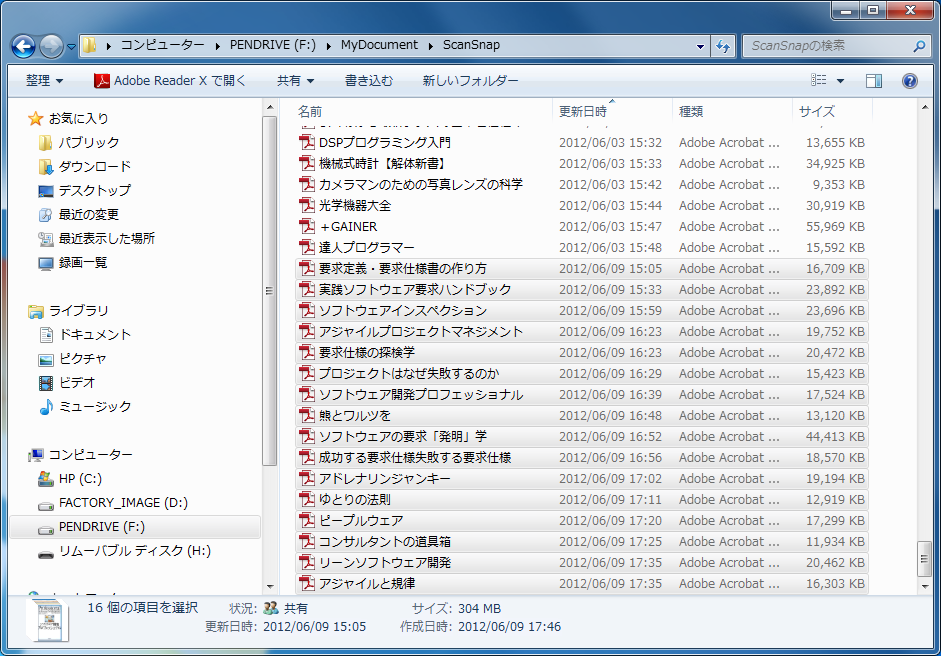The width and height of the screenshot is (941, 656).
Task: Refresh the ScanSnap folder view
Action: (x=723, y=46)
